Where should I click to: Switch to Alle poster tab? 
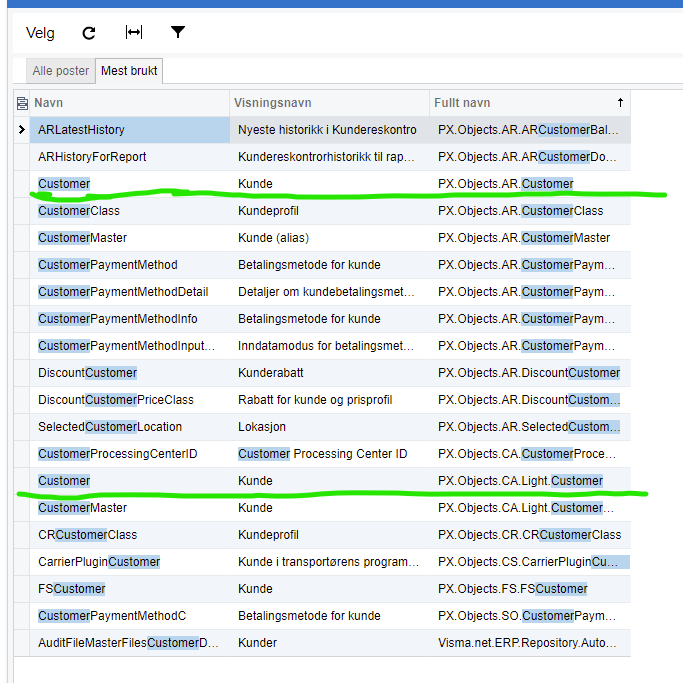pyautogui.click(x=61, y=71)
